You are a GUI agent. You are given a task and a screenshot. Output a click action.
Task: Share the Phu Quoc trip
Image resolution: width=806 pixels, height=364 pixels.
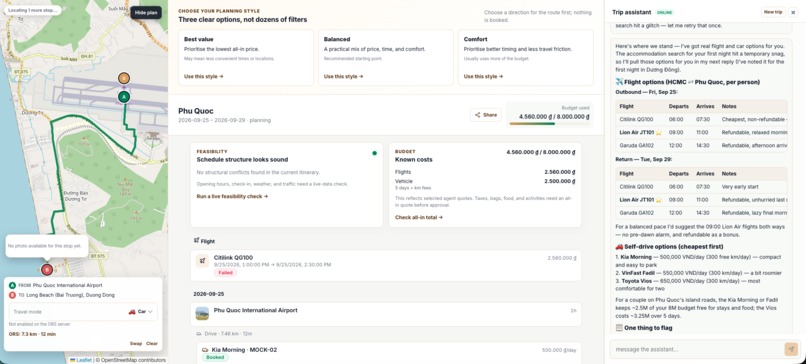click(486, 115)
